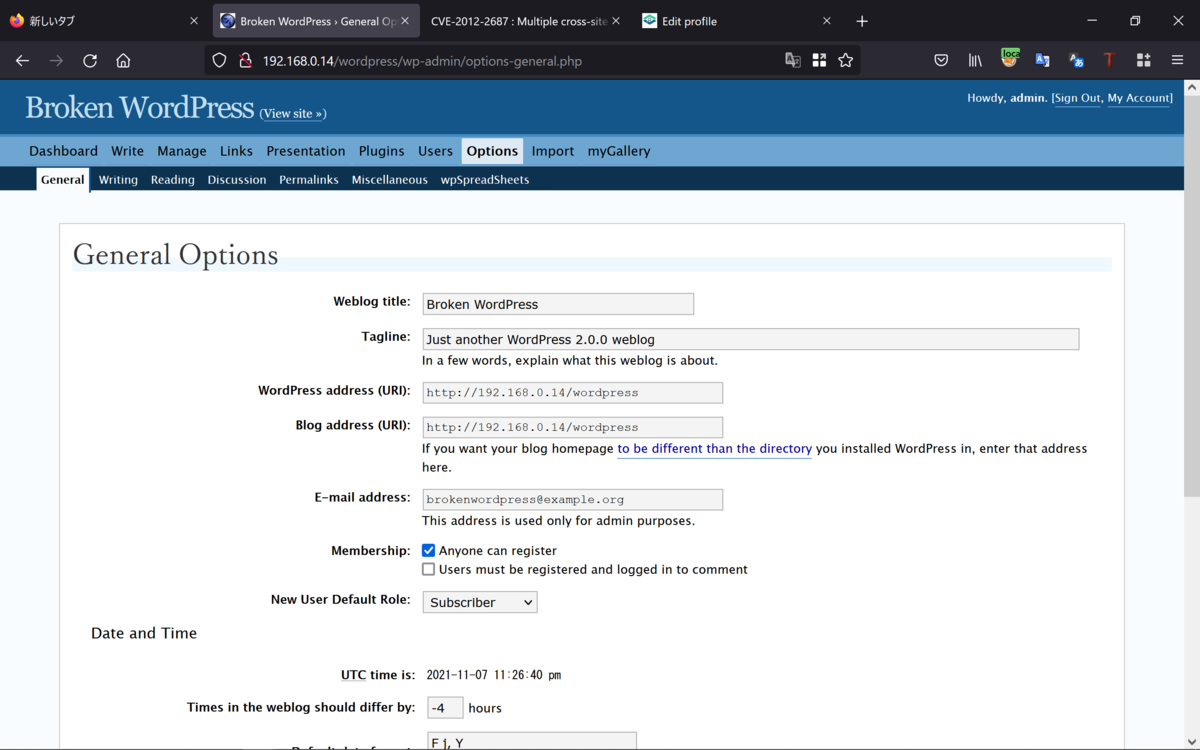Image resolution: width=1200 pixels, height=750 pixels.
Task: Click the E-mail address field
Action: [x=572, y=499]
